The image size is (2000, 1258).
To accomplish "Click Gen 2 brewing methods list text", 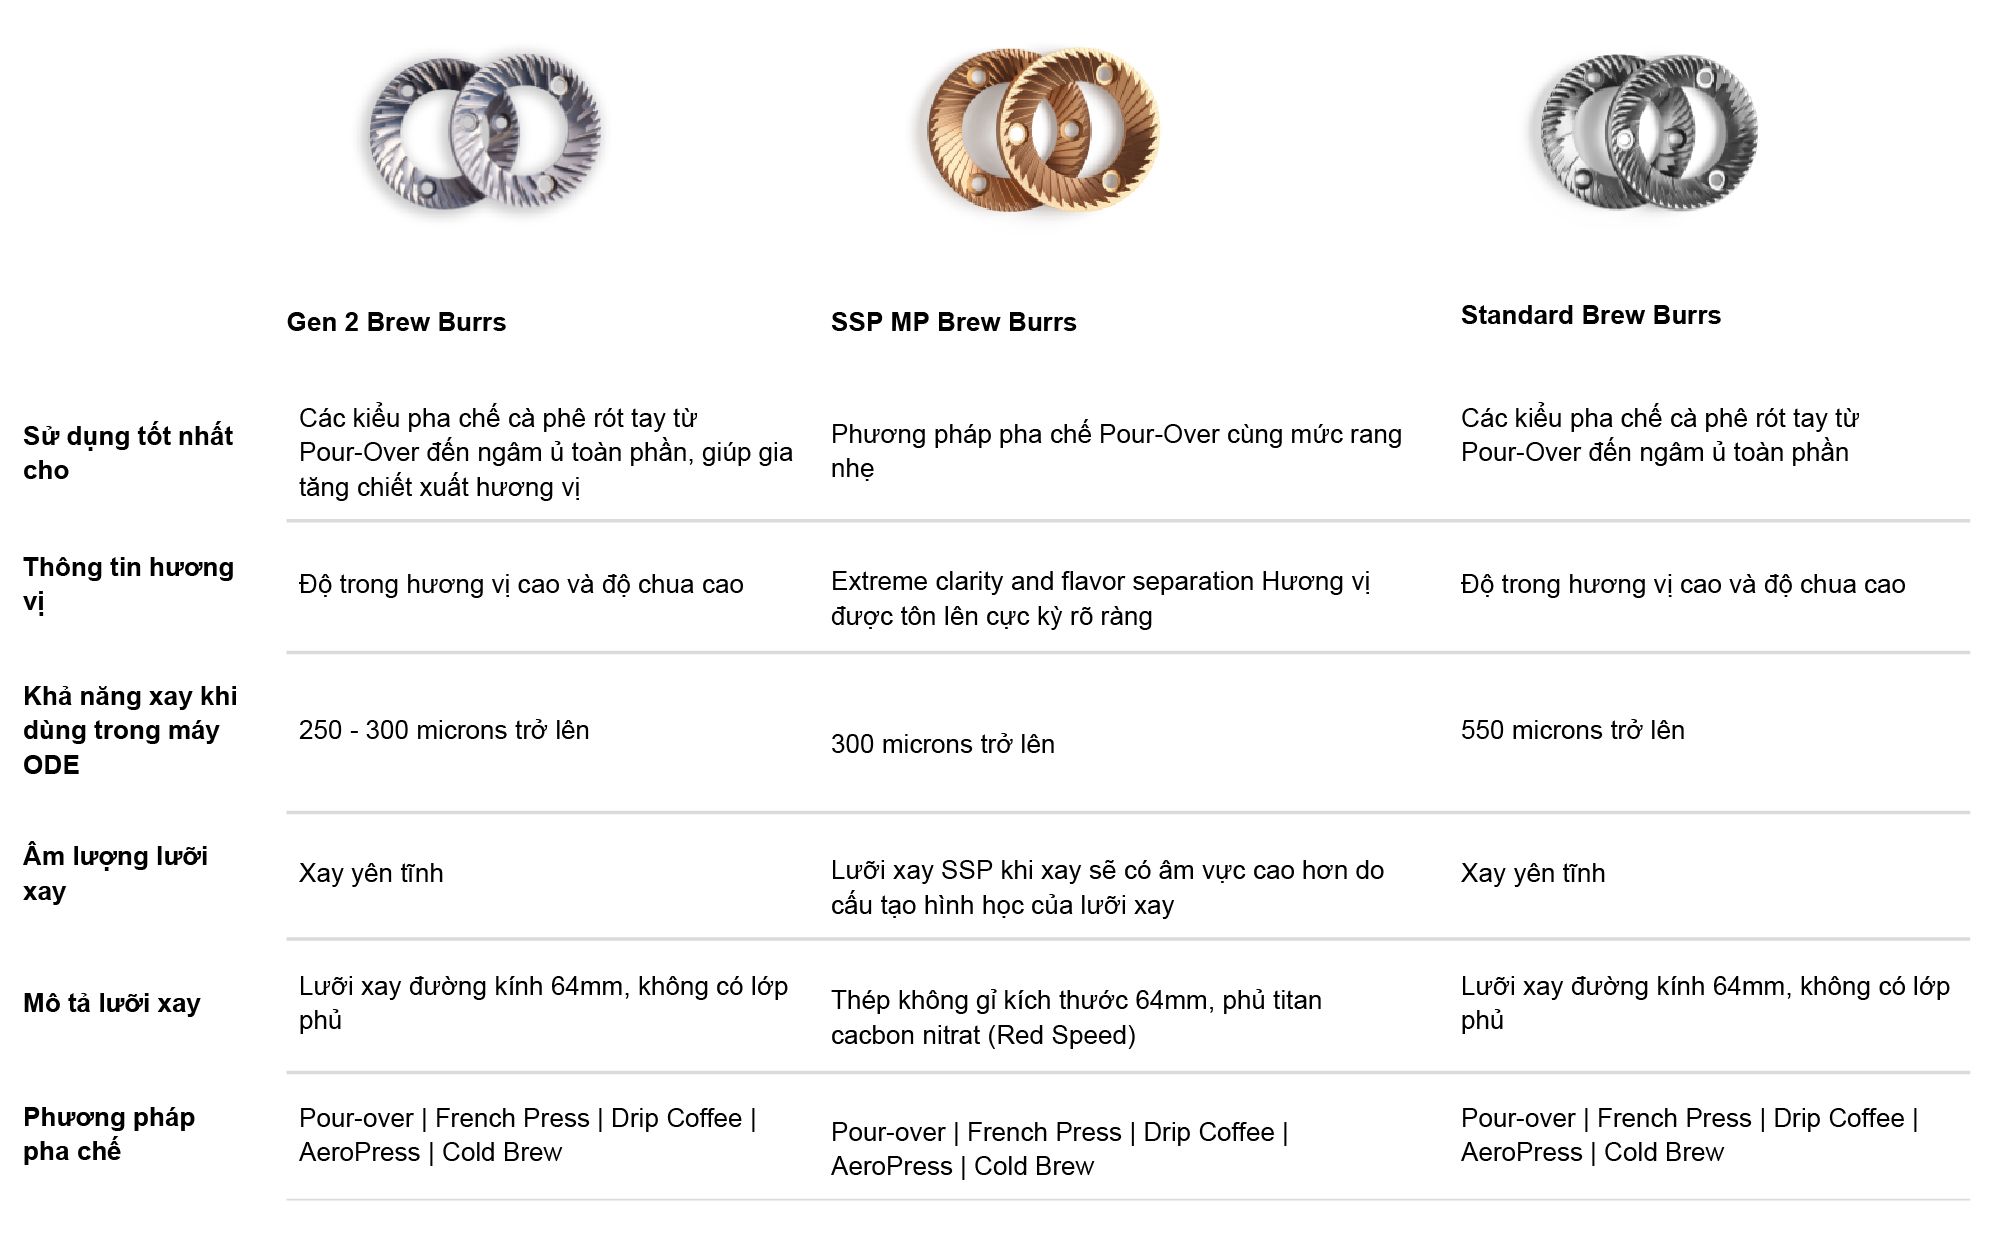I will point(527,1135).
